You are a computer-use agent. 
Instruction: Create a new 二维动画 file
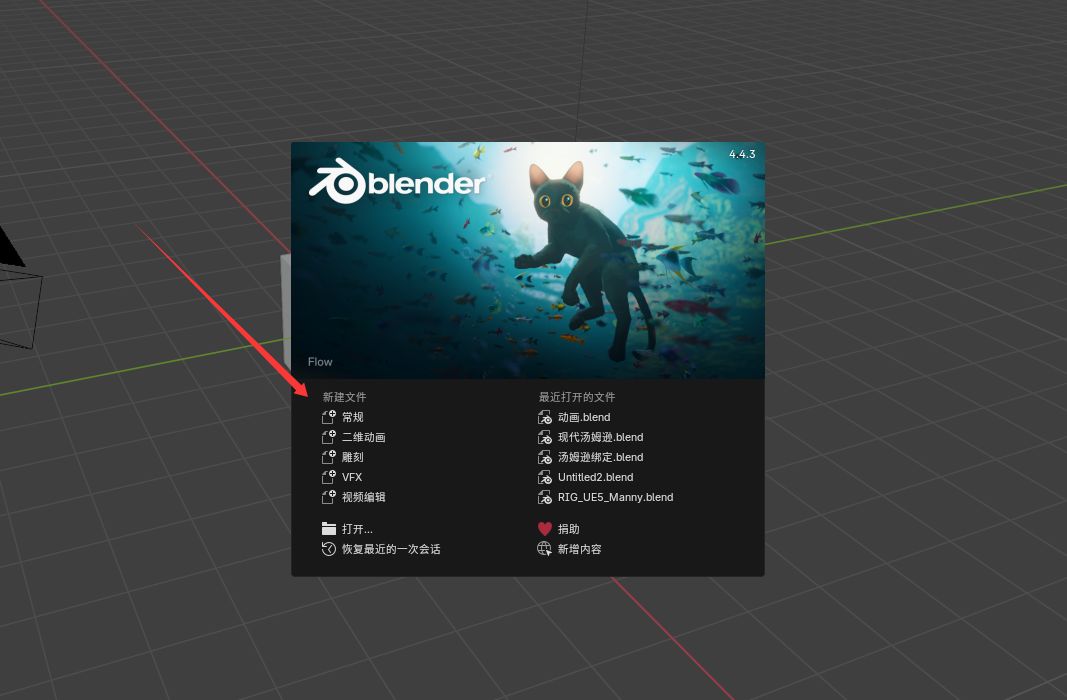(x=363, y=437)
